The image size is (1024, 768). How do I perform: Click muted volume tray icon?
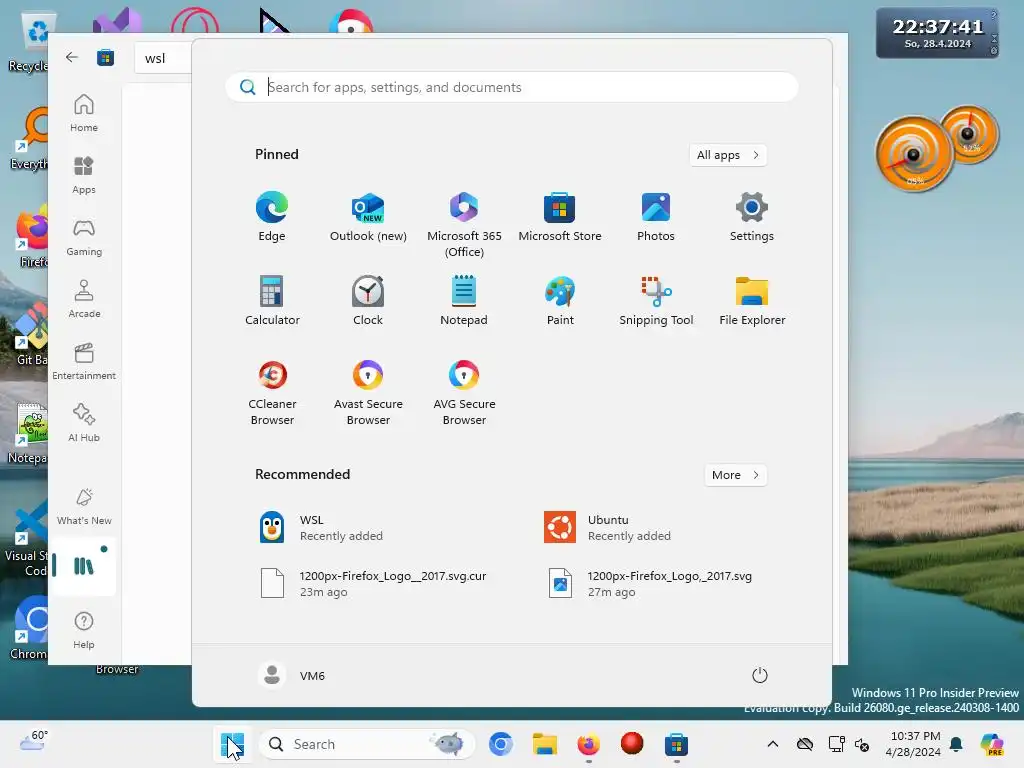(x=862, y=744)
